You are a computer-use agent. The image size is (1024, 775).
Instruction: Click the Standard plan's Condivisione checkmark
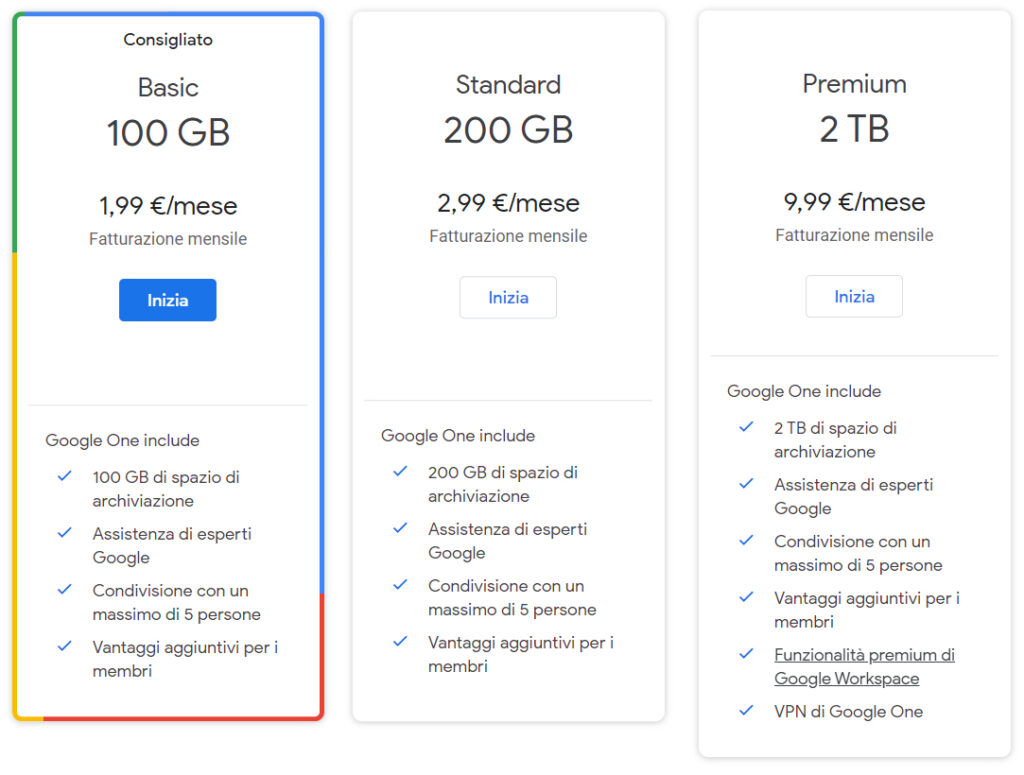pos(401,585)
